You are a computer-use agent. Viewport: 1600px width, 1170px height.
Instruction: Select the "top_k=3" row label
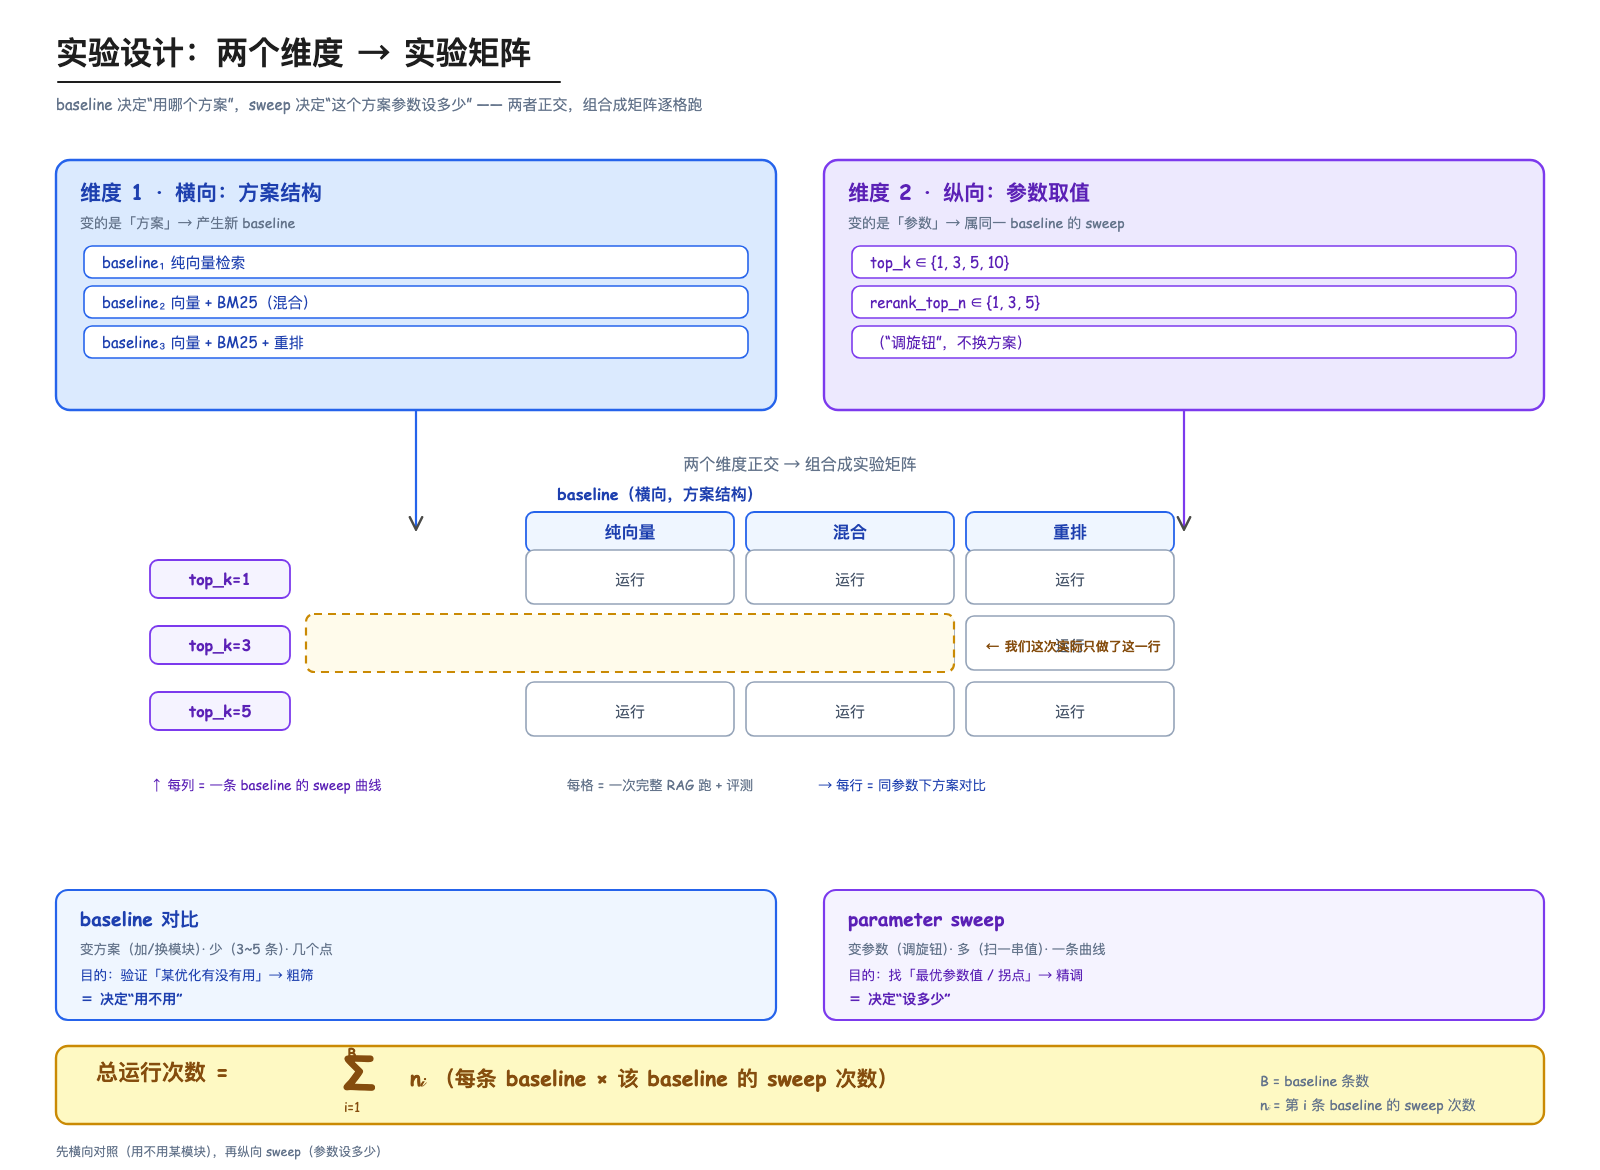(220, 645)
